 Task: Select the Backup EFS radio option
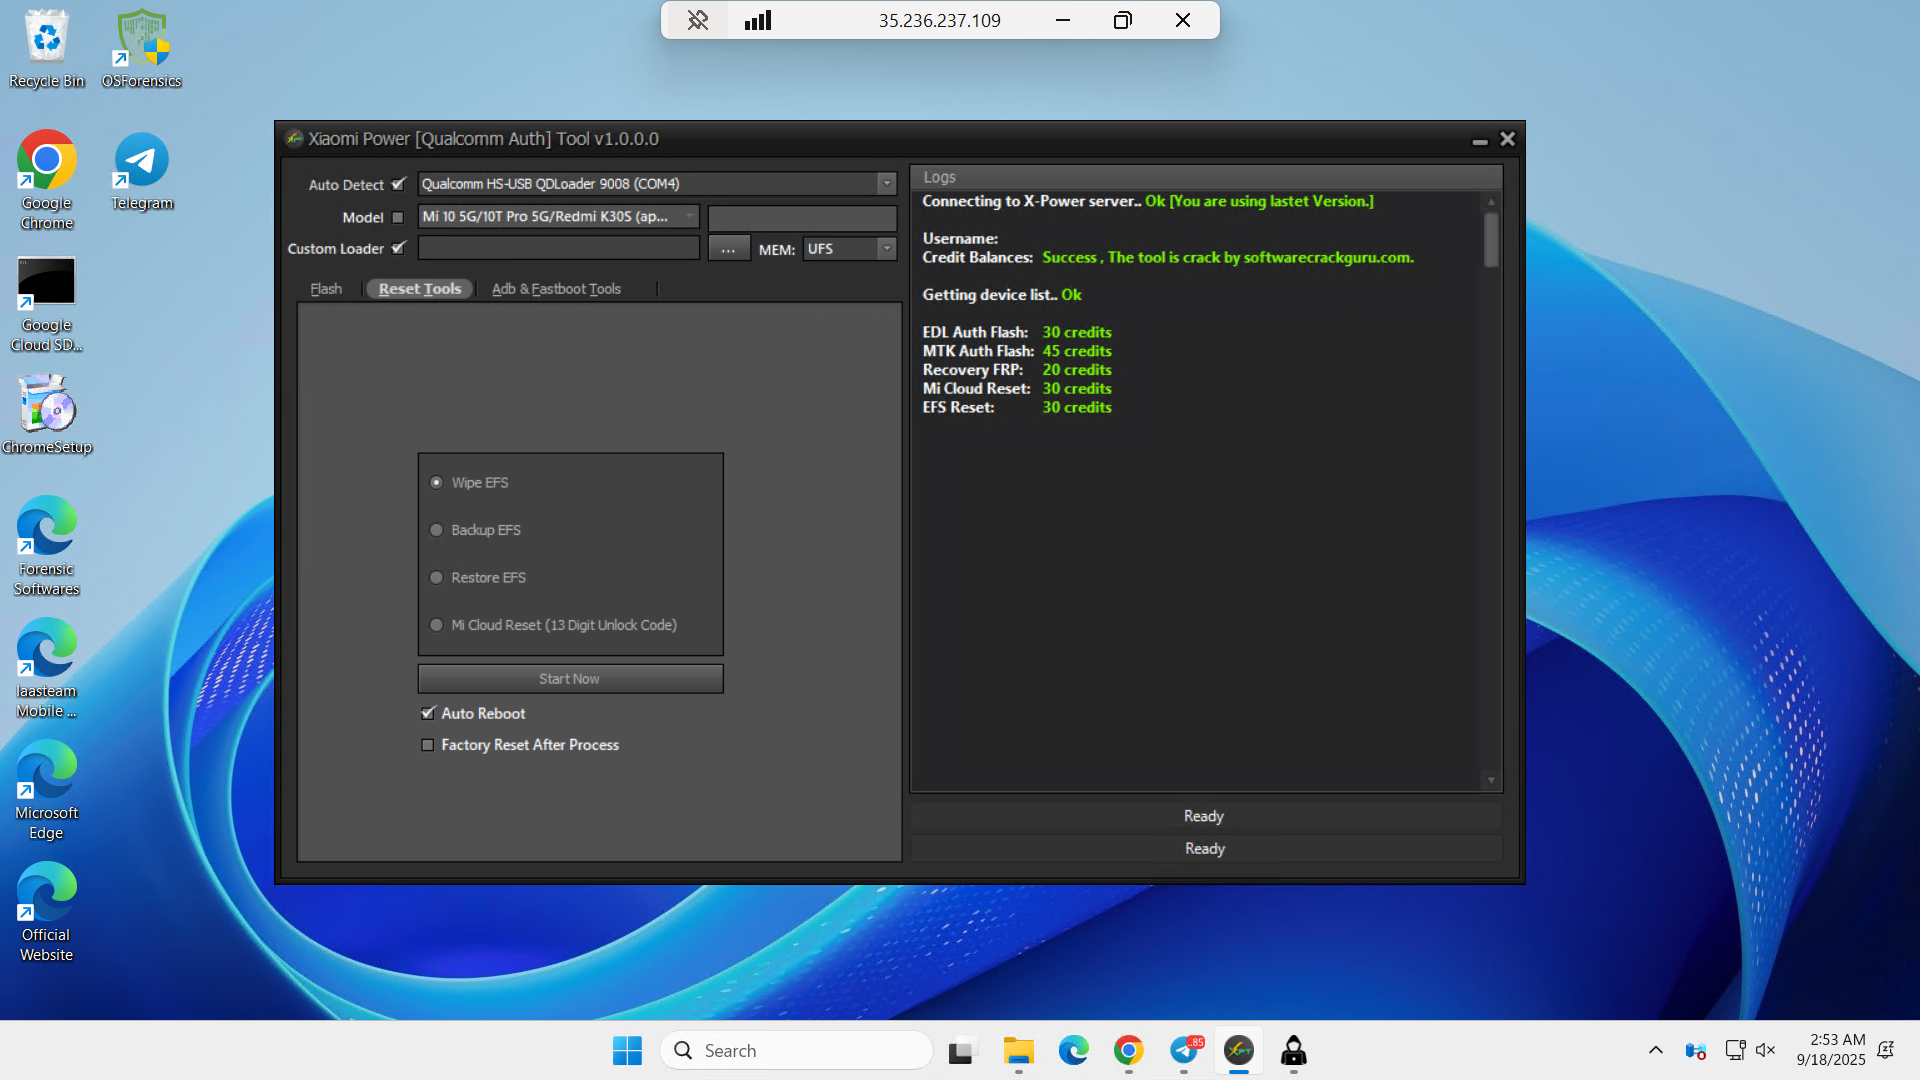(437, 530)
